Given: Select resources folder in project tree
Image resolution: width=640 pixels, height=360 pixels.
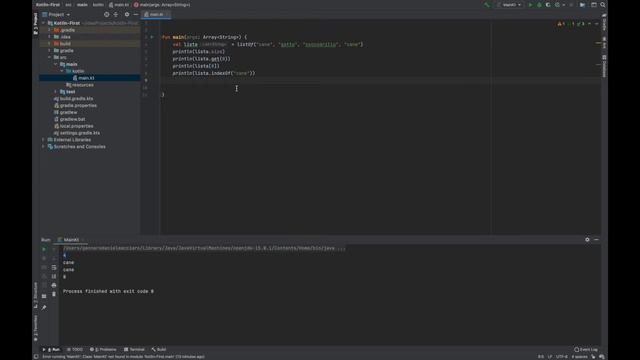Looking at the screenshot, I should tap(80, 85).
